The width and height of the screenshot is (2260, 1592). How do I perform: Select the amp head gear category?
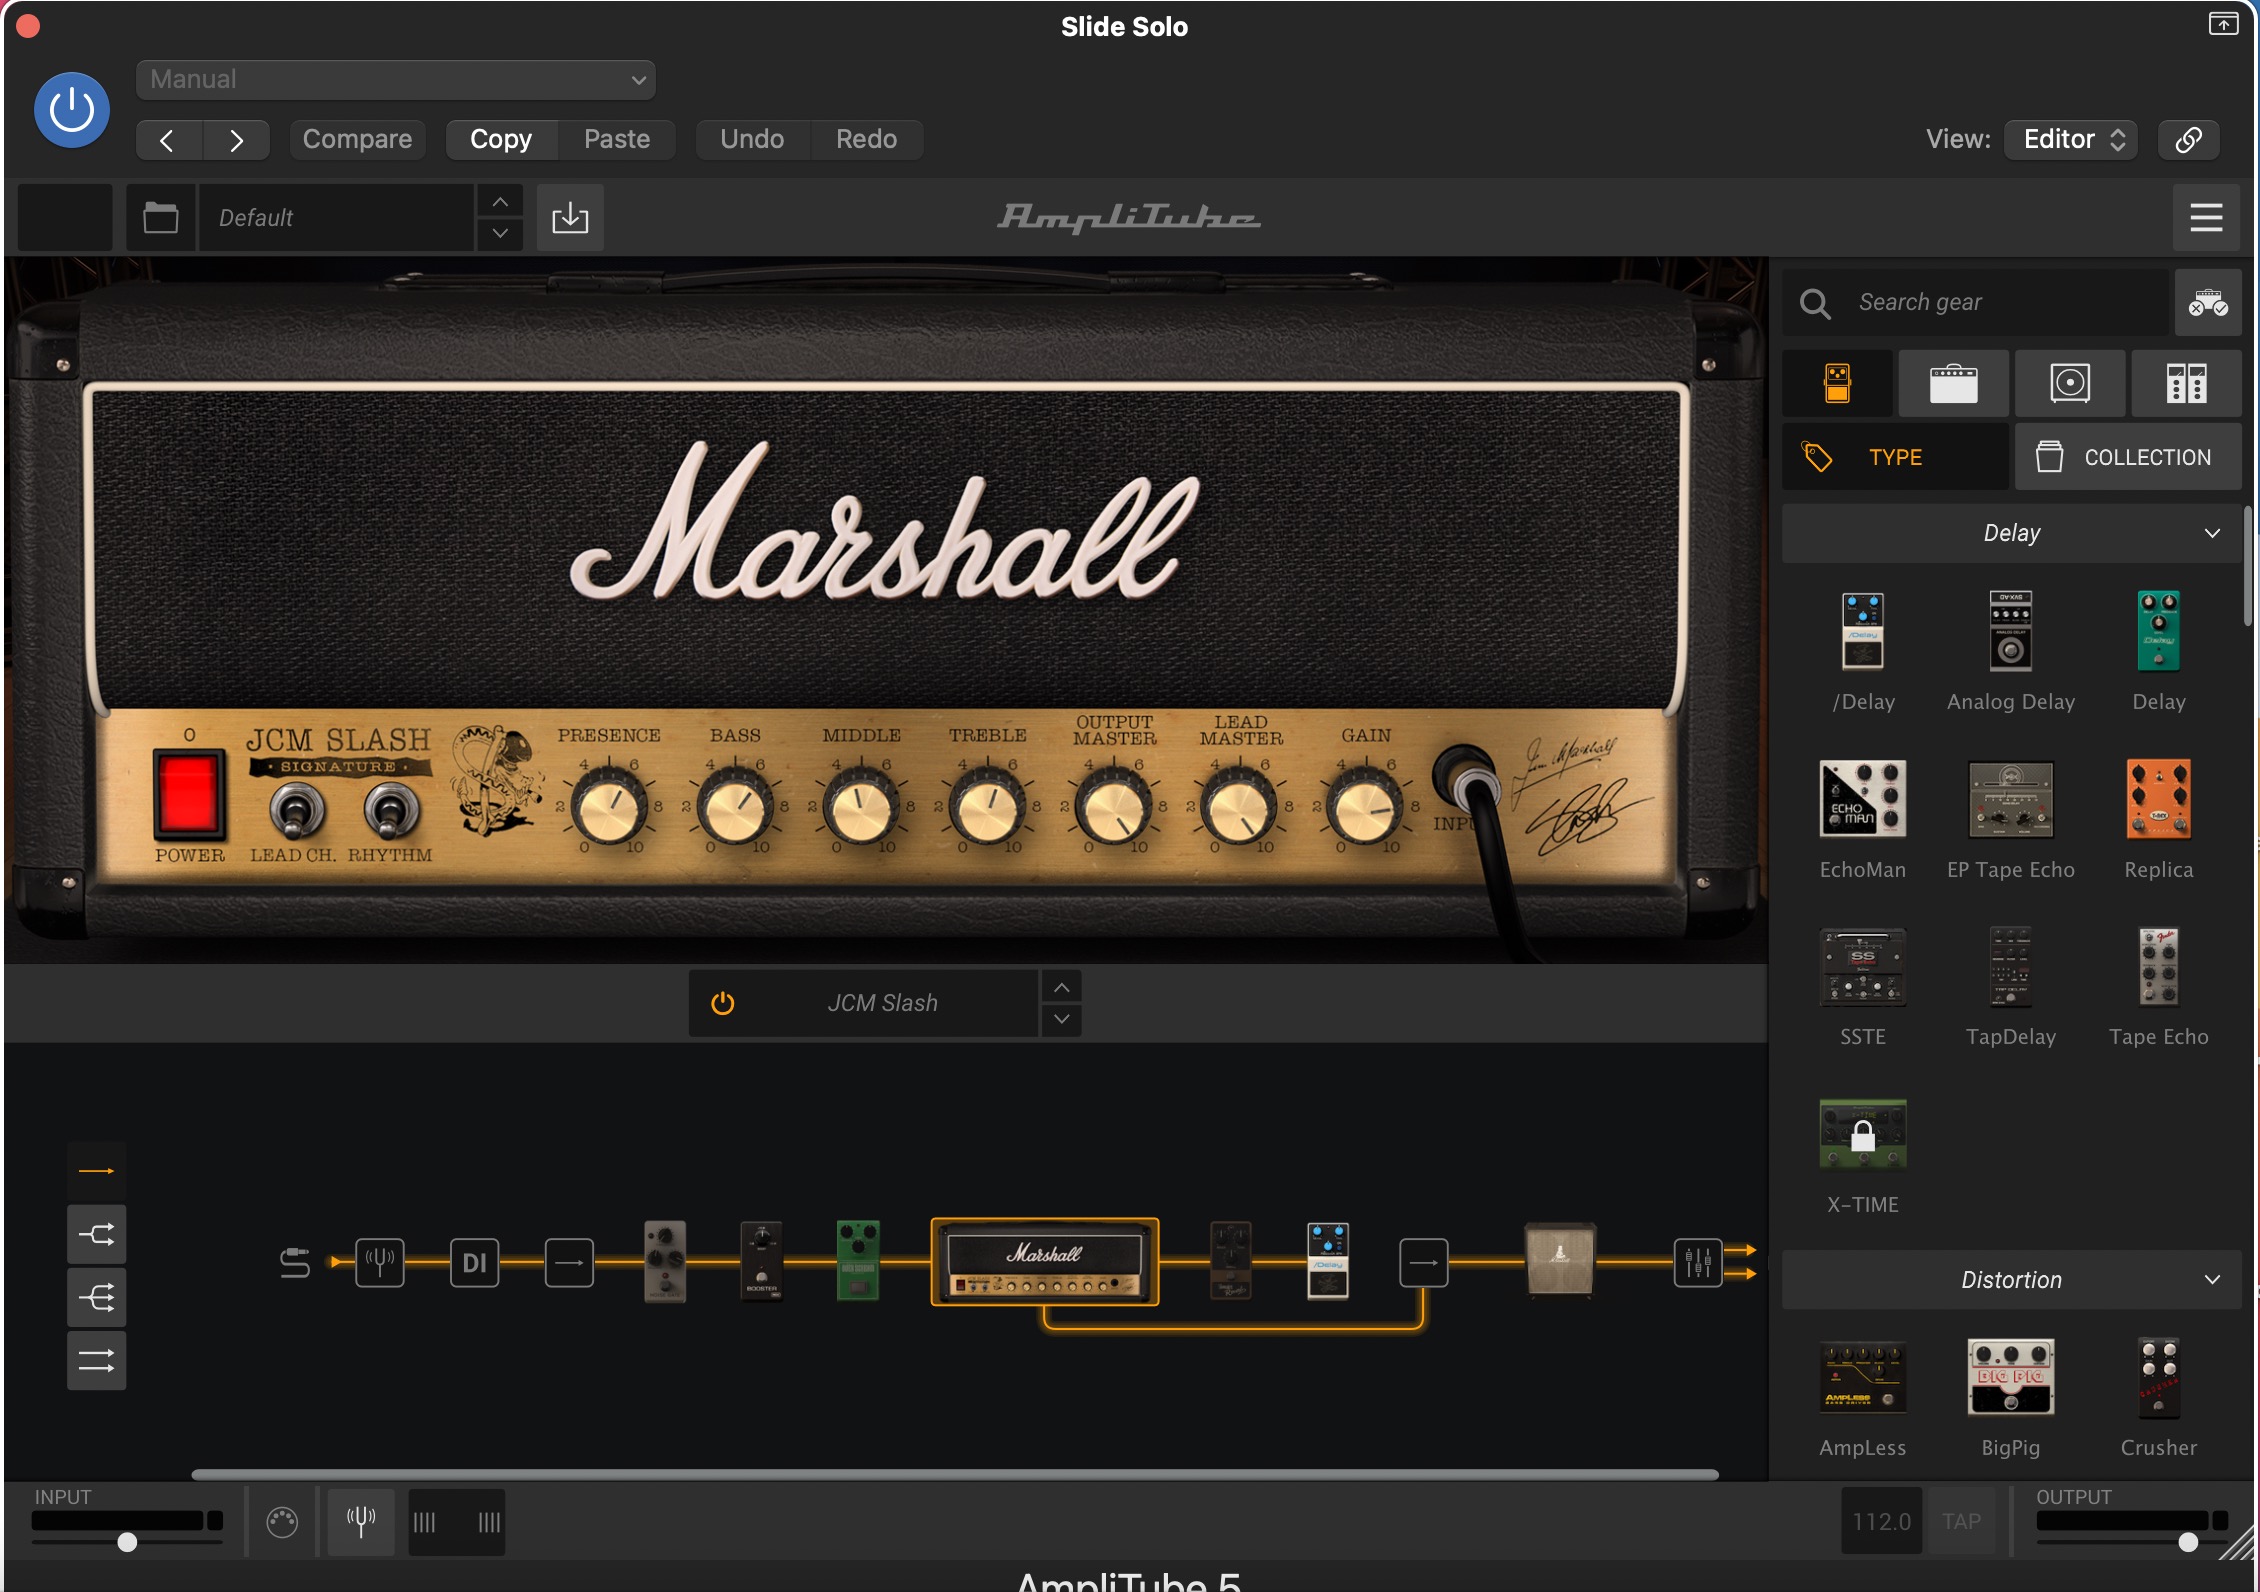tap(1953, 383)
